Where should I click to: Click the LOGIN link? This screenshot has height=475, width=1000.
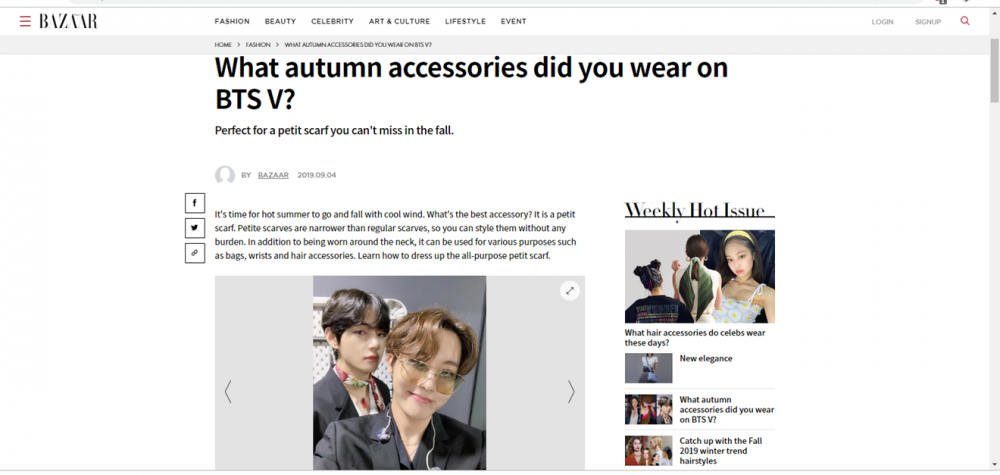tap(883, 22)
